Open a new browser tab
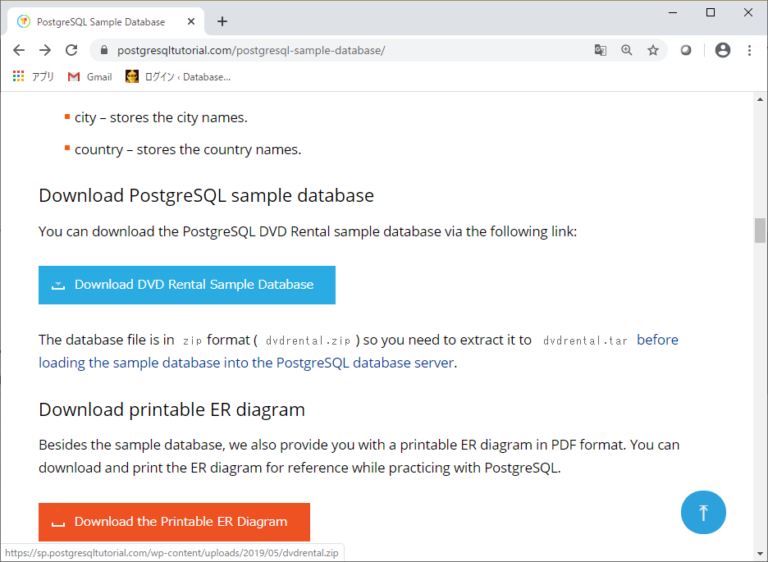This screenshot has width=768, height=562. [222, 22]
